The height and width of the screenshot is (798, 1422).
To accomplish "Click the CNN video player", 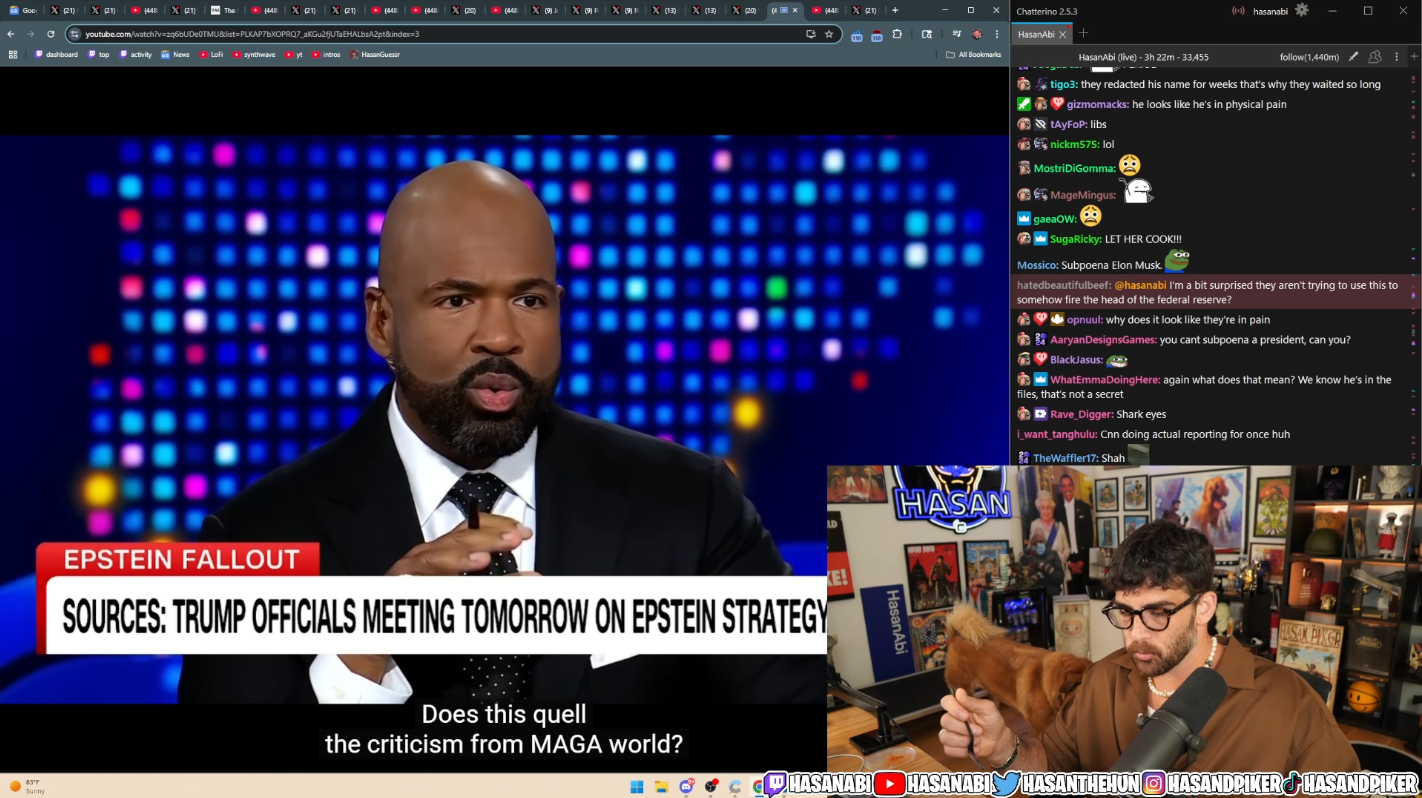I will tap(413, 420).
